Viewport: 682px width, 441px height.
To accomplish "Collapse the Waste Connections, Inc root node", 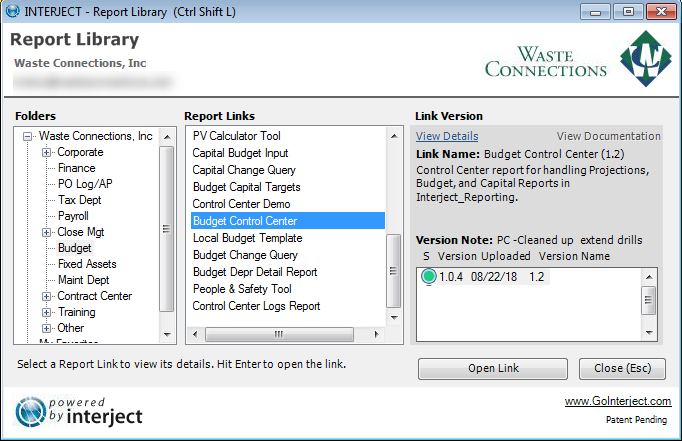I will coord(27,137).
